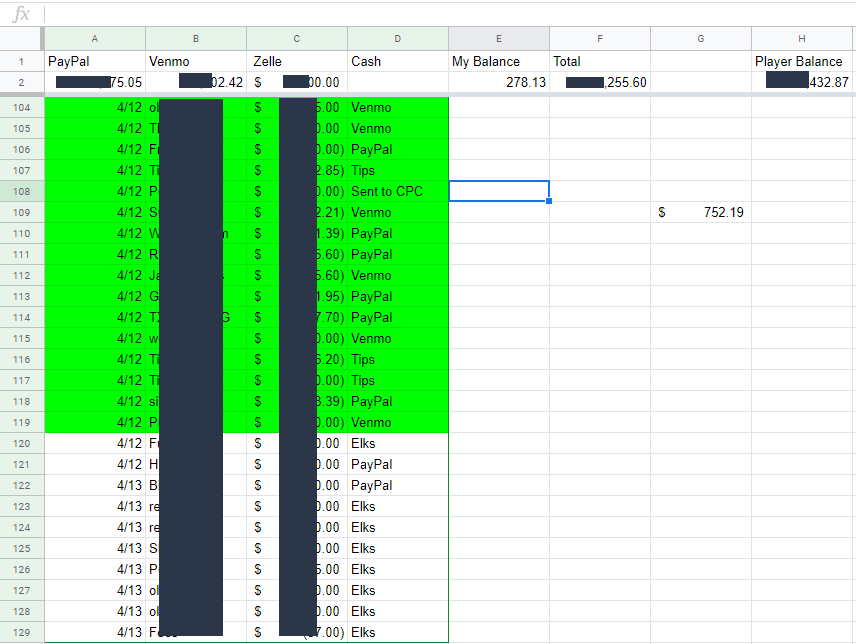Click the 'Player Balance' header cell
The height and width of the screenshot is (644, 856).
(x=802, y=61)
